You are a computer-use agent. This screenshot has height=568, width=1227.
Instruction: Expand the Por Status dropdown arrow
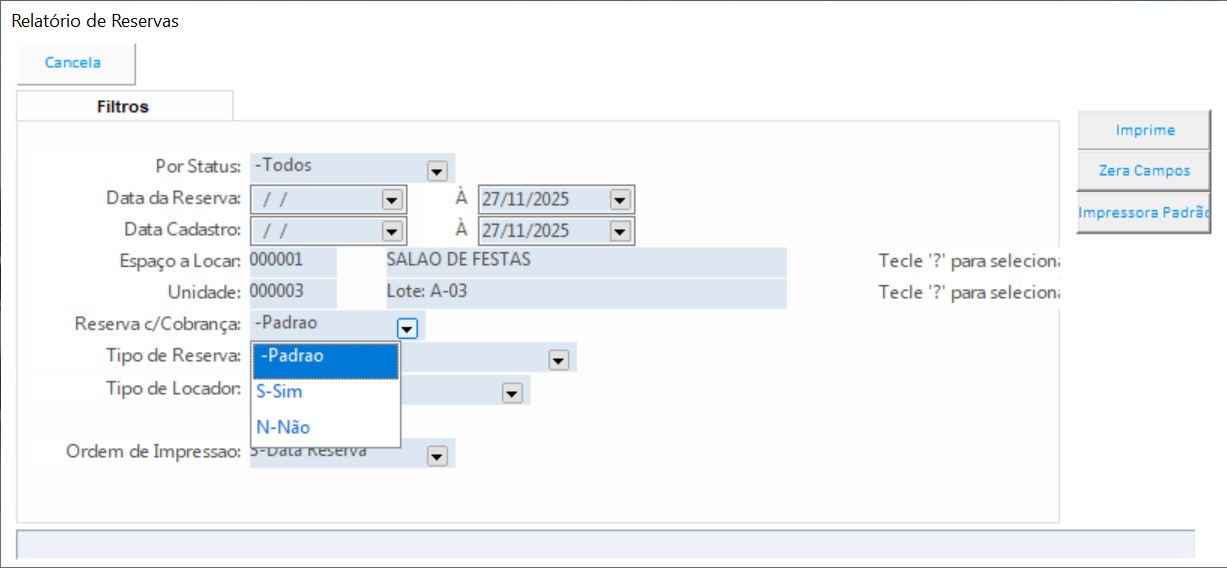coord(436,171)
